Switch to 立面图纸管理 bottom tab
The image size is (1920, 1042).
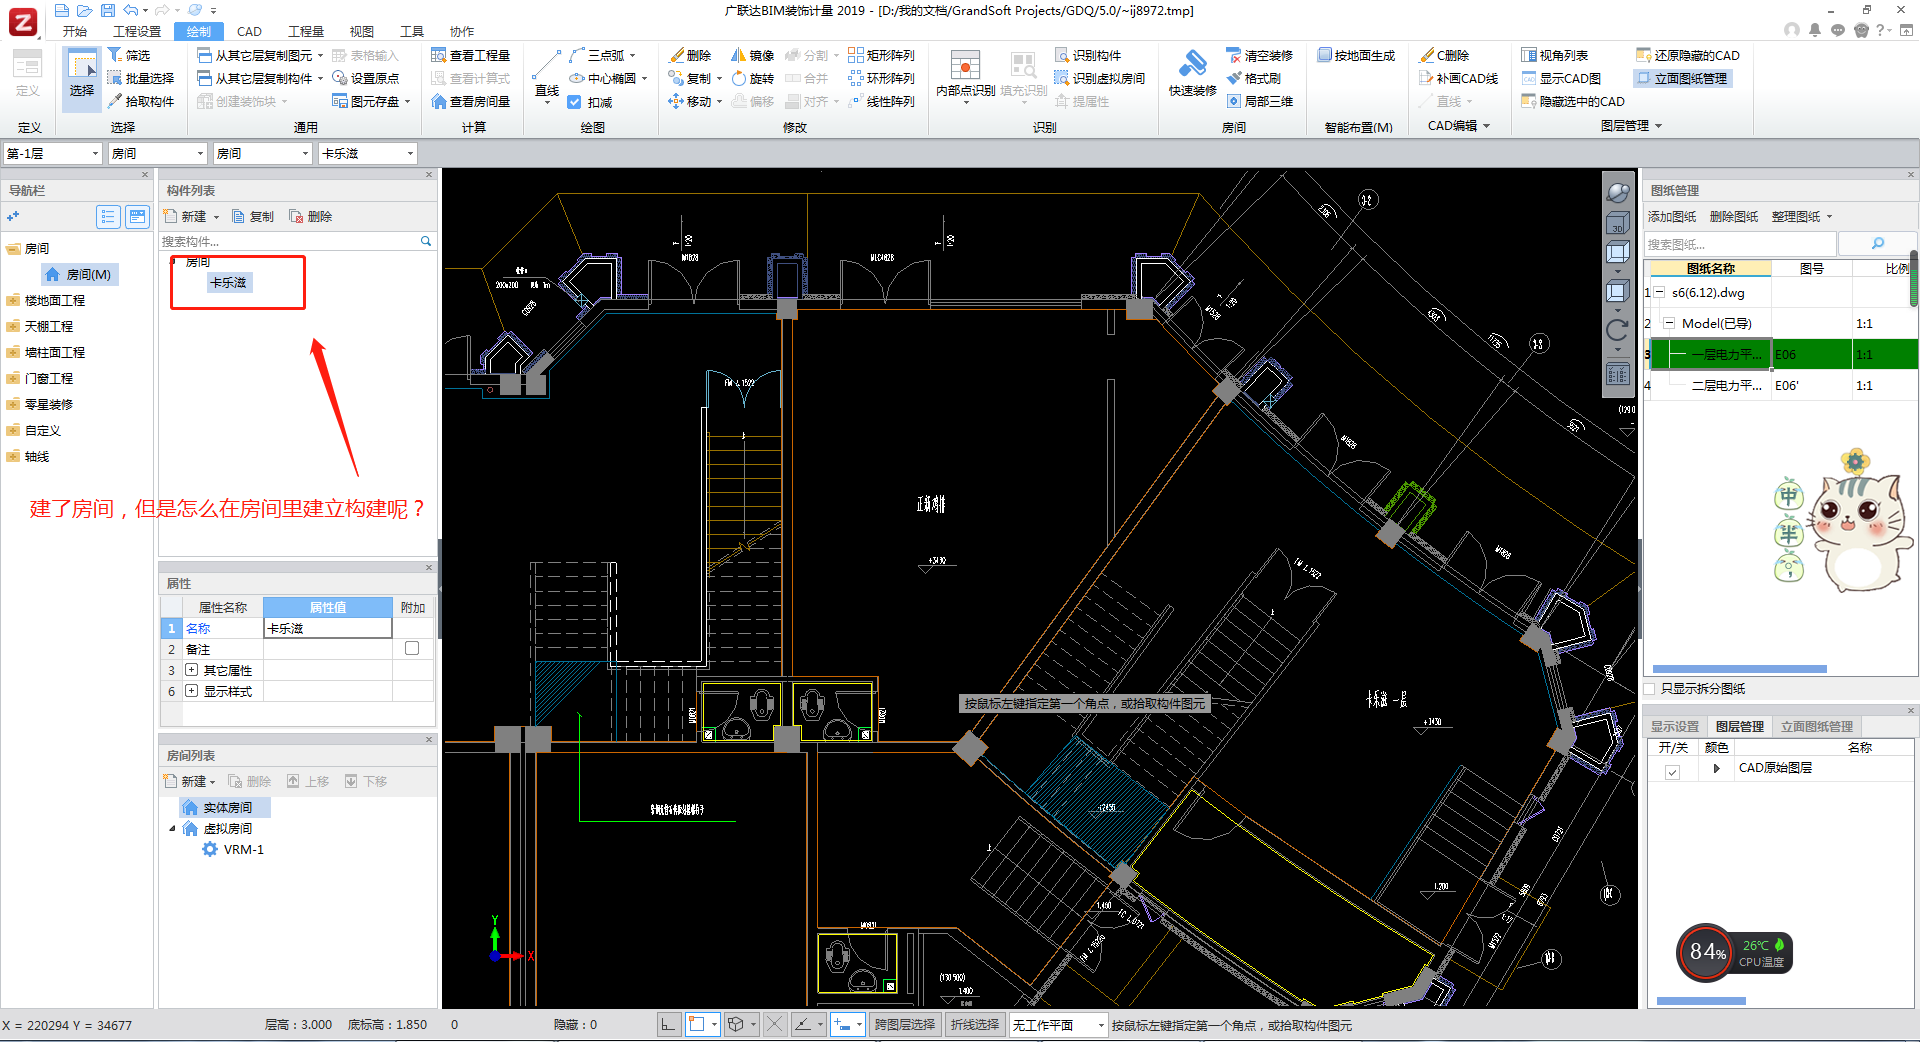pyautogui.click(x=1817, y=726)
